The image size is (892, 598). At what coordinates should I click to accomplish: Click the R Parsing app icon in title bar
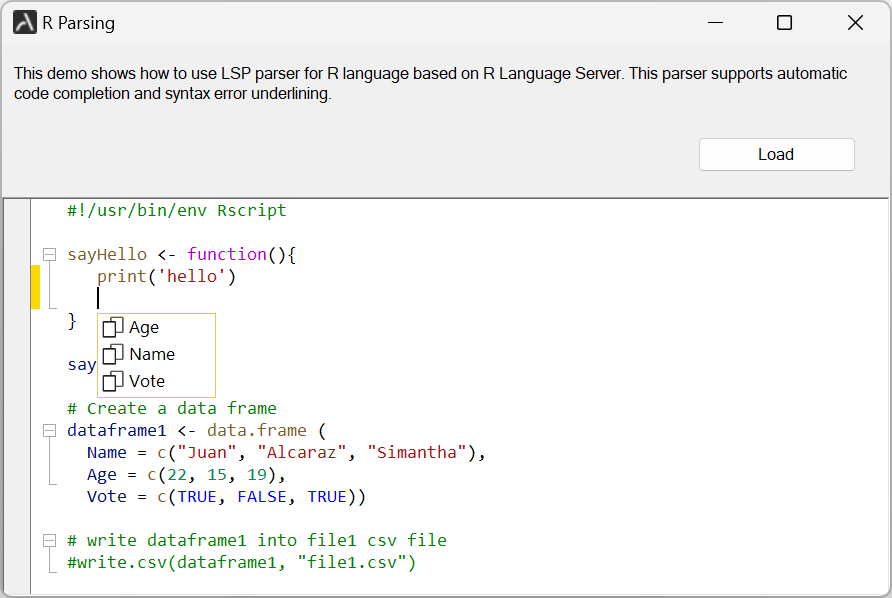click(x=24, y=23)
